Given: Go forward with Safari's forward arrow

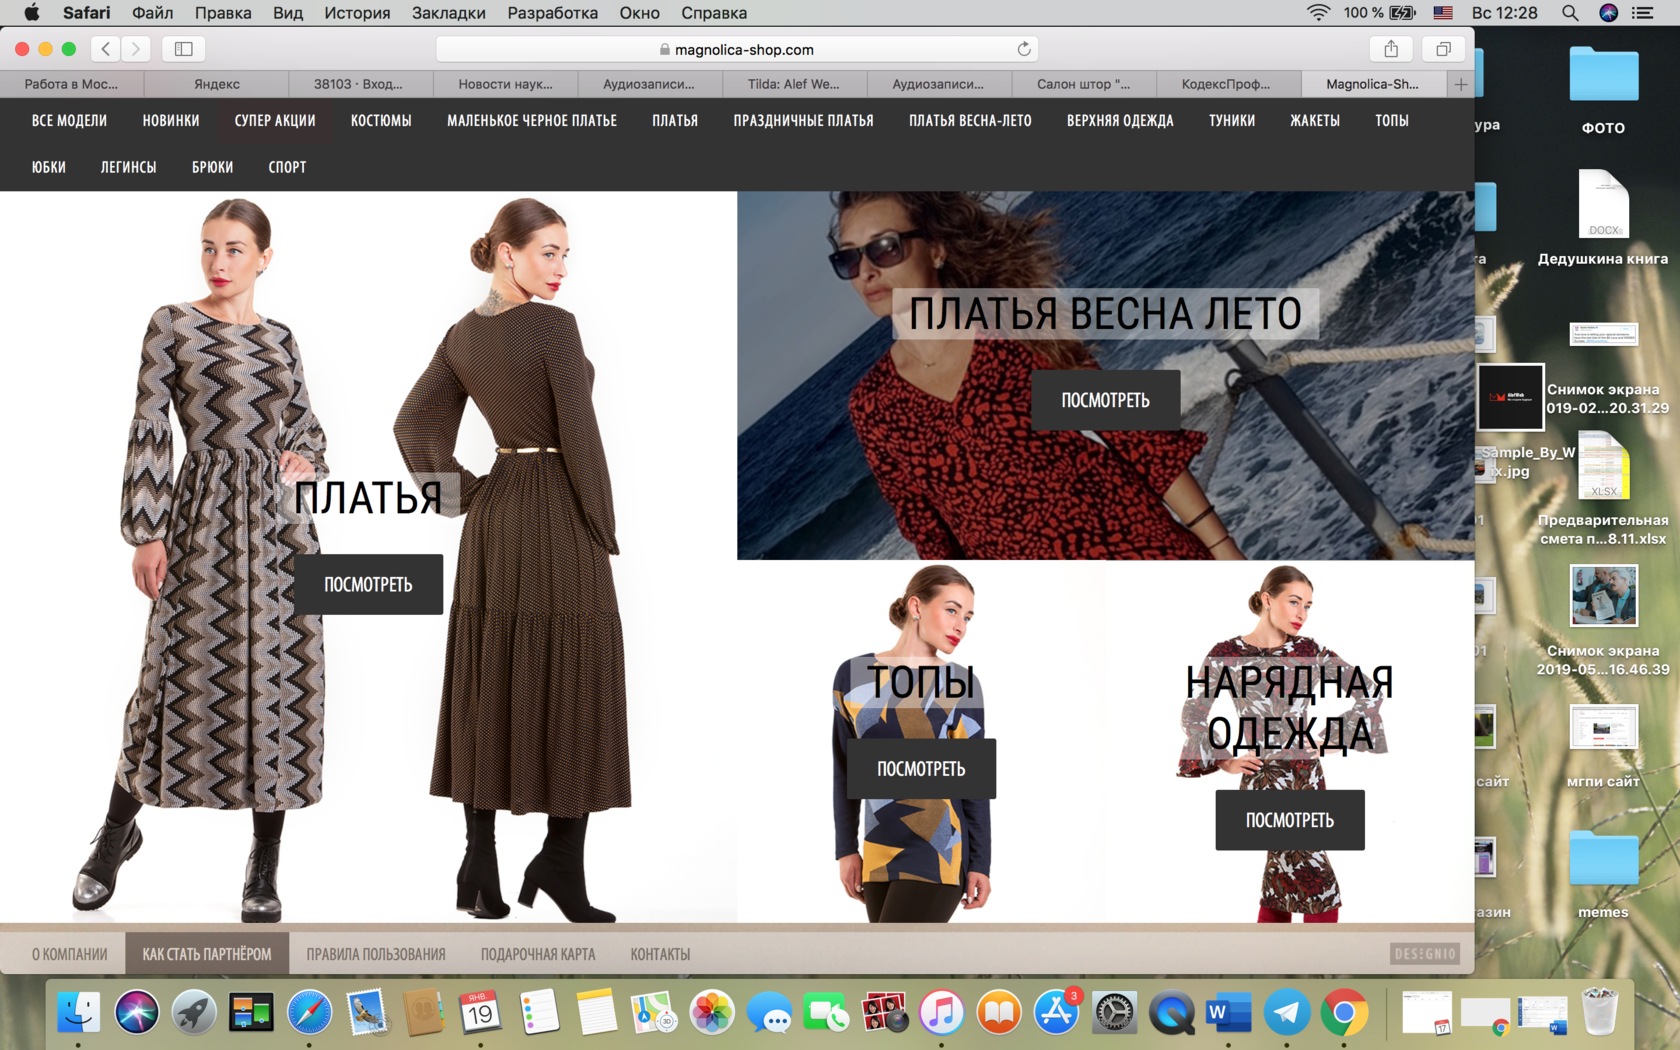Looking at the screenshot, I should (x=136, y=49).
